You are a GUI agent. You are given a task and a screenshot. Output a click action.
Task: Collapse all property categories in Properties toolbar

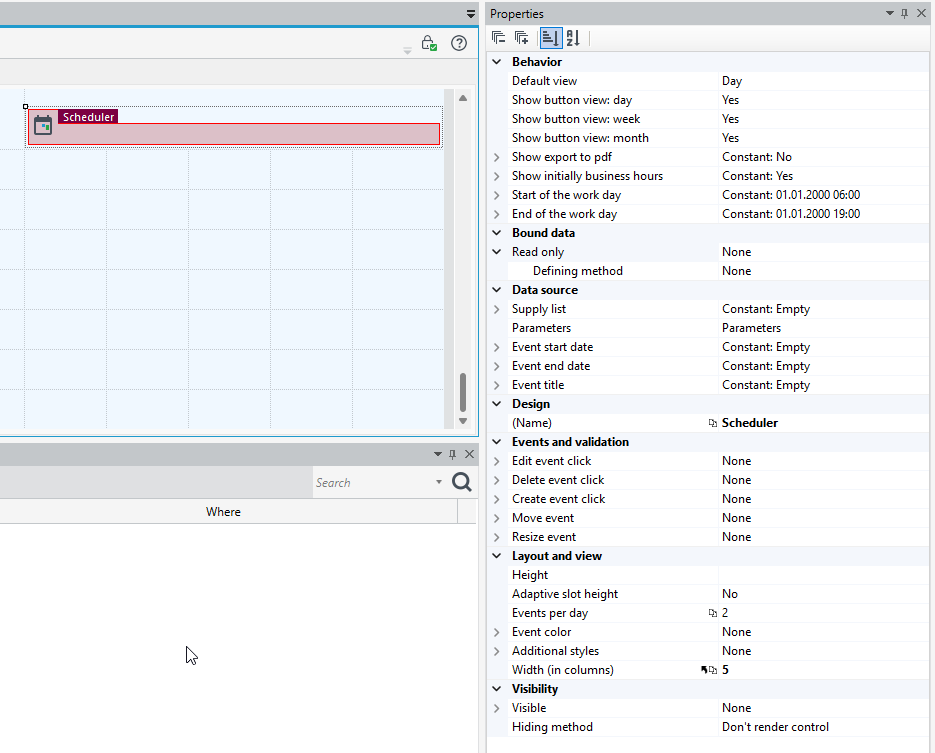click(499, 38)
